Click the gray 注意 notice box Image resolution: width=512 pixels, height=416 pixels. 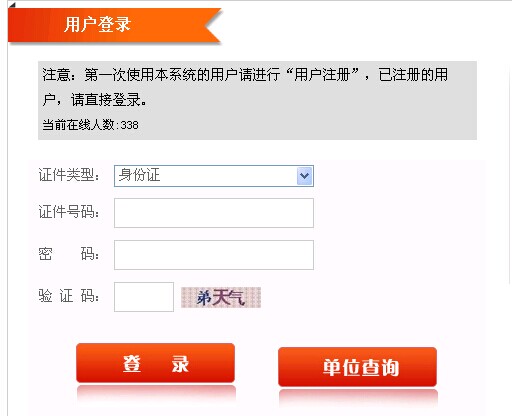pyautogui.click(x=257, y=100)
